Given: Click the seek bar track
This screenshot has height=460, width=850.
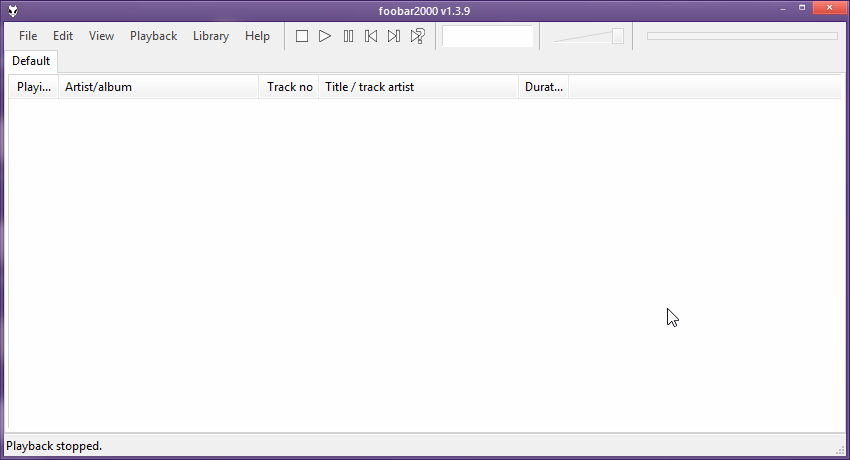Looking at the screenshot, I should (x=742, y=36).
